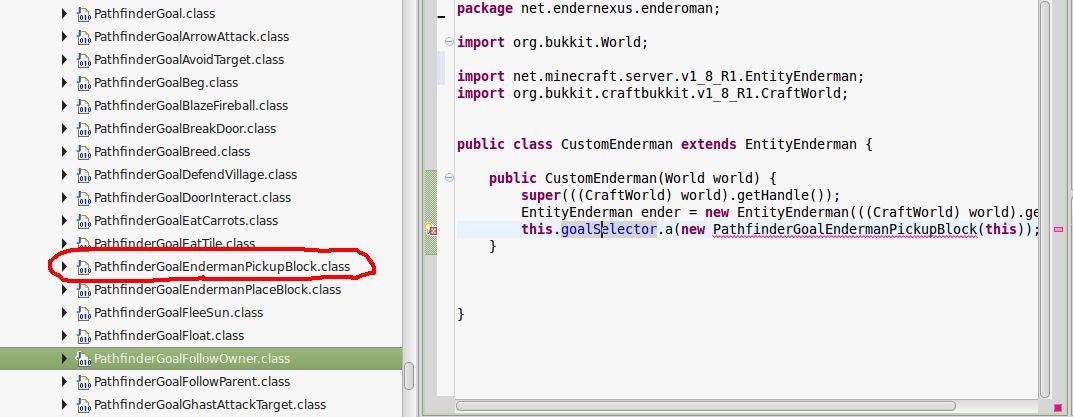Click class file icon of PathfinderGoalDefendVillage.class
The width and height of the screenshot is (1073, 417).
[83, 176]
